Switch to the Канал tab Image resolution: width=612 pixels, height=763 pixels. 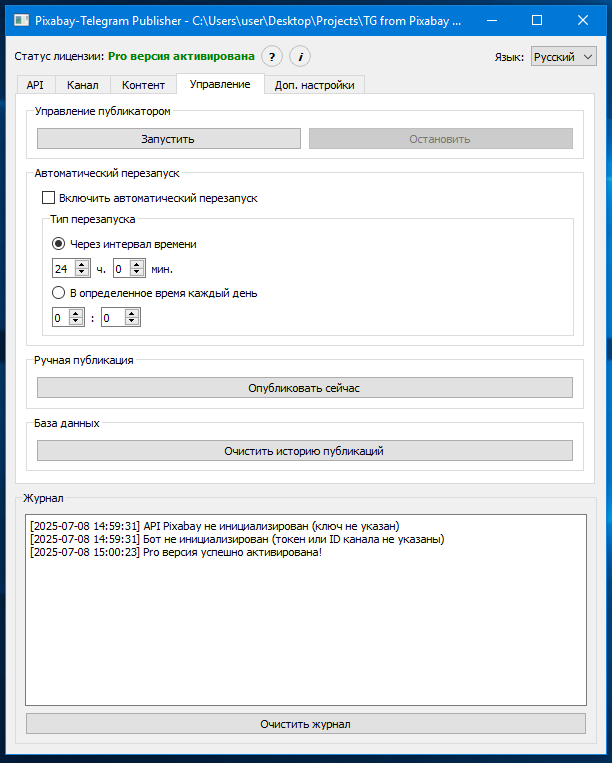pos(83,85)
